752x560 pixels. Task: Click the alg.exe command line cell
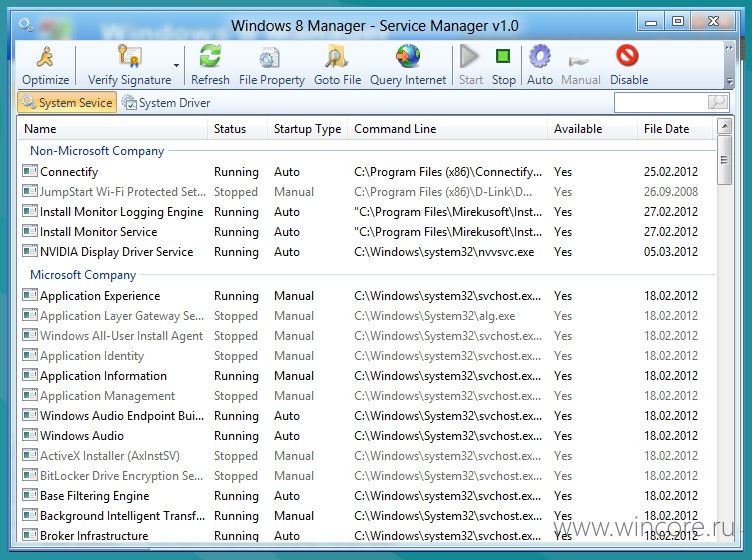click(435, 316)
